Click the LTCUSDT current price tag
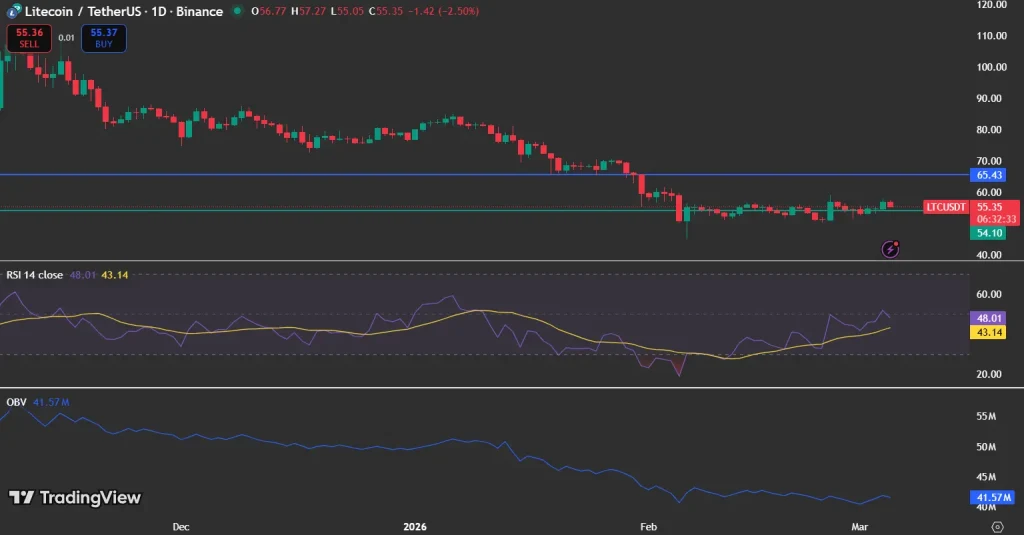Screen dimensions: 1024x535 tap(946, 207)
